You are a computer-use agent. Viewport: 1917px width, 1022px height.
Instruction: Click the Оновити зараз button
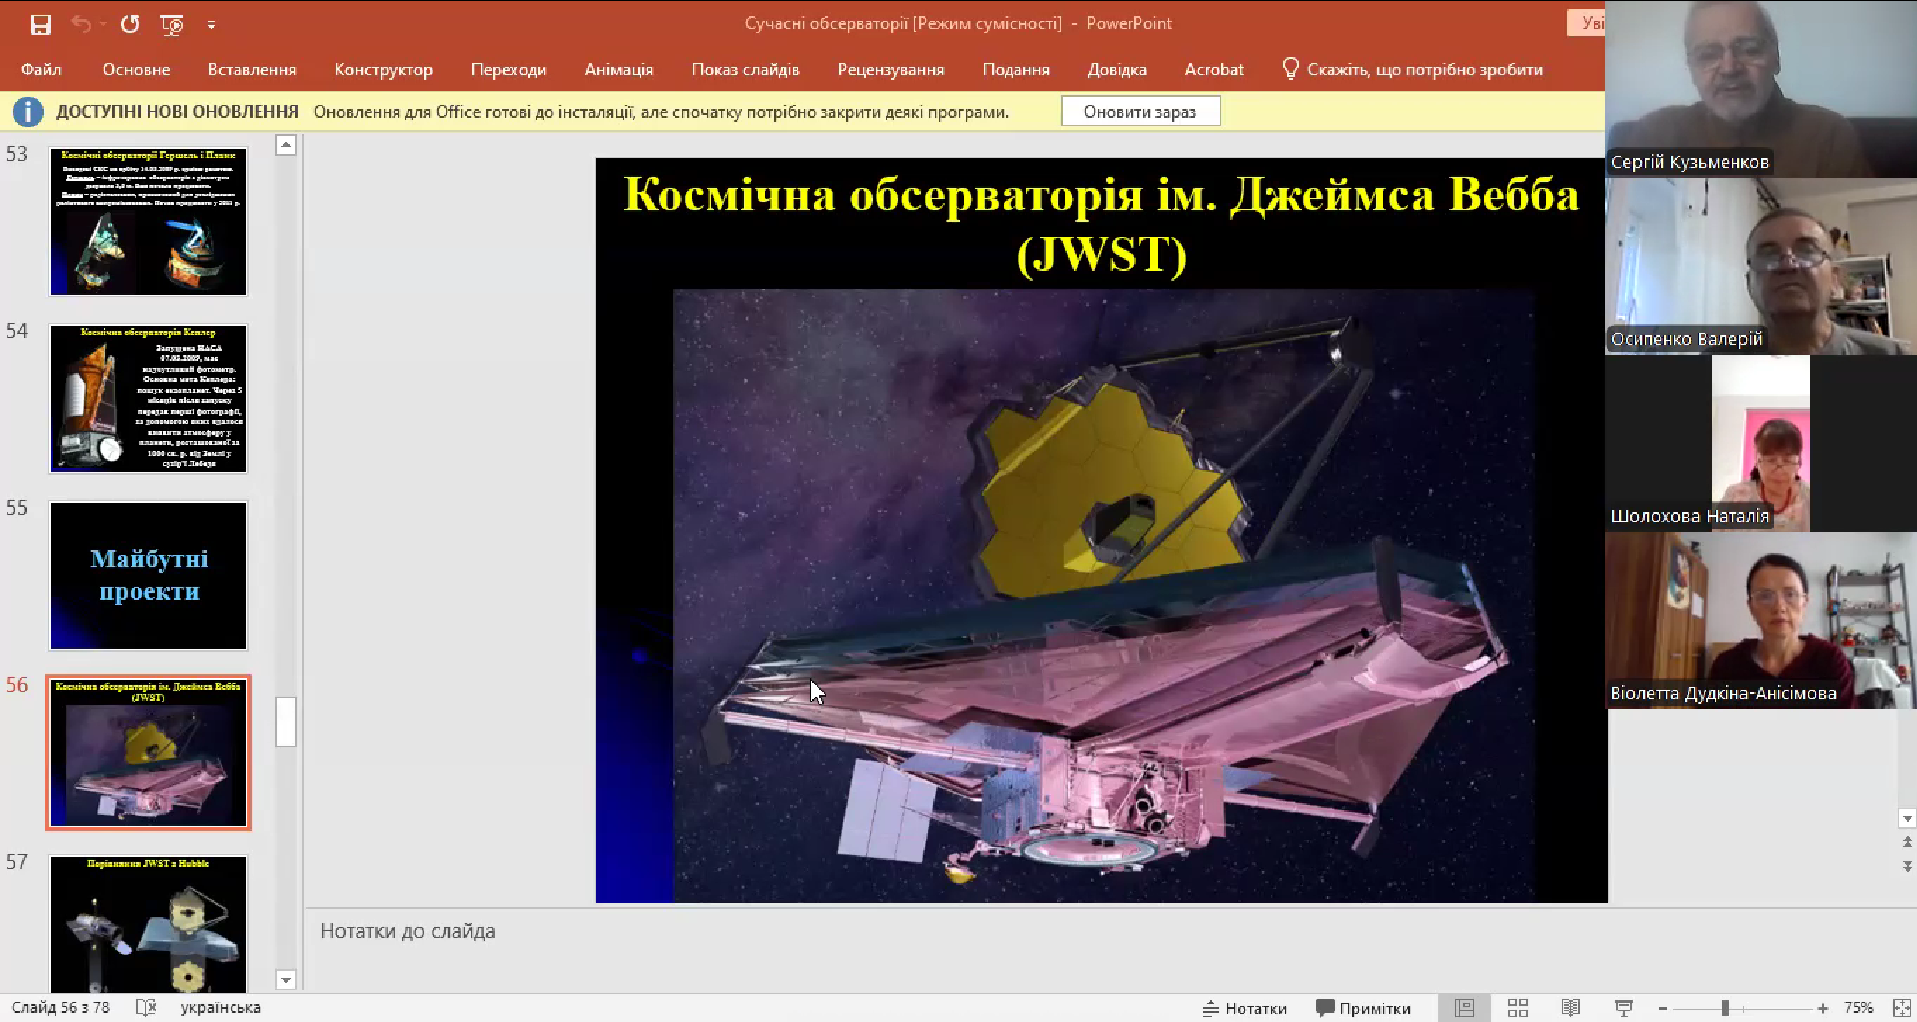(x=1140, y=111)
